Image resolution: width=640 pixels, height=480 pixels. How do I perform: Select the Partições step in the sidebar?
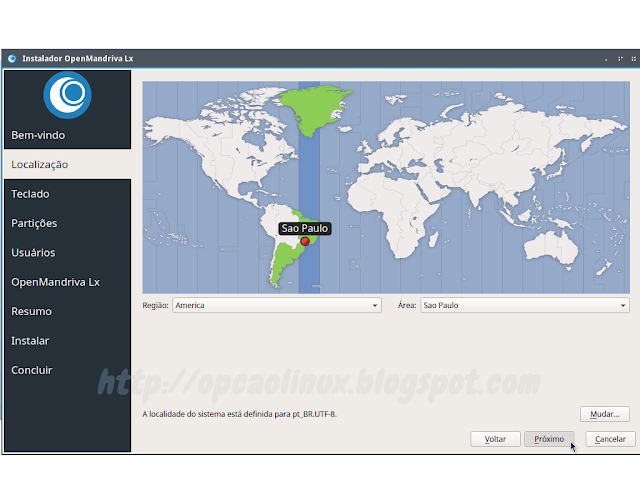[34, 223]
